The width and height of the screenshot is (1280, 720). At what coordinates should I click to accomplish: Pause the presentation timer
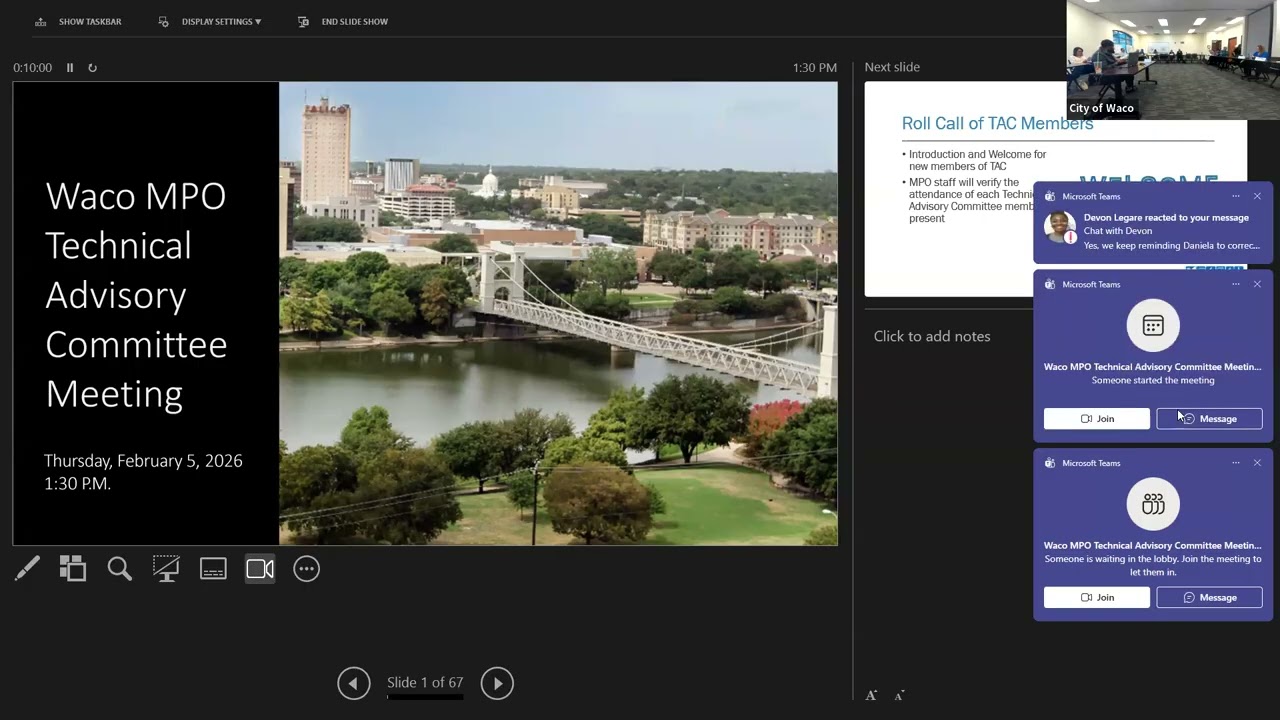(70, 68)
